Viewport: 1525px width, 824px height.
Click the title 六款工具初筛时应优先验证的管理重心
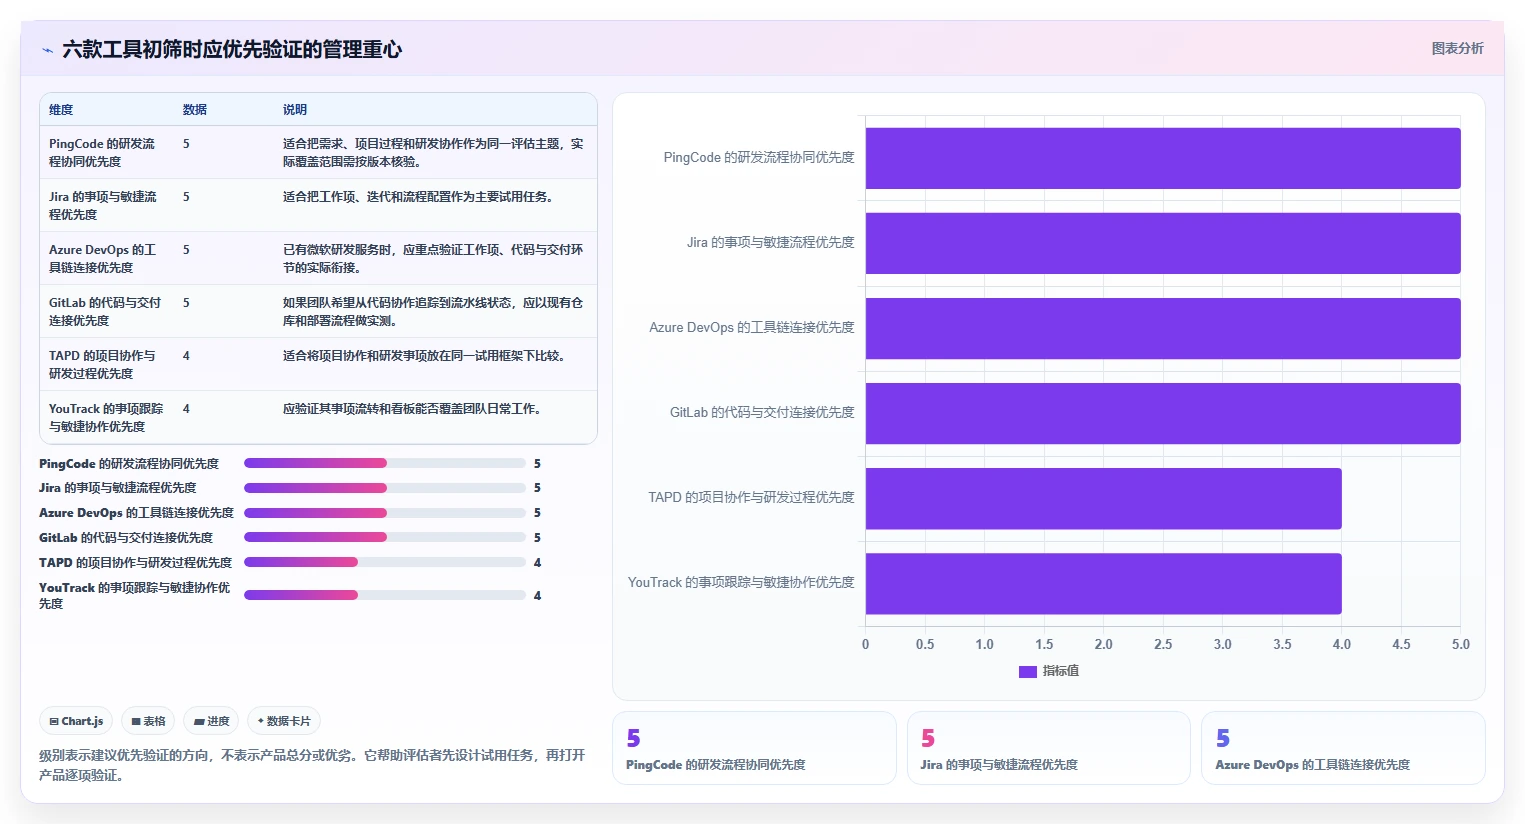[232, 49]
